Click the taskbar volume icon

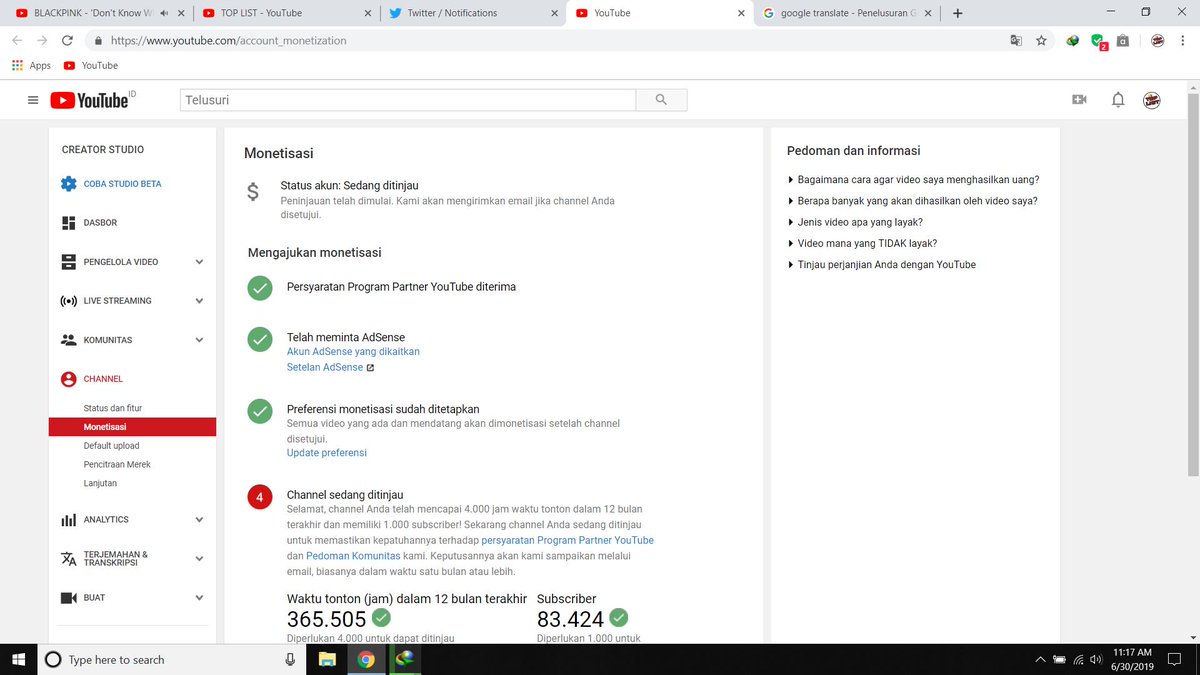(1096, 660)
